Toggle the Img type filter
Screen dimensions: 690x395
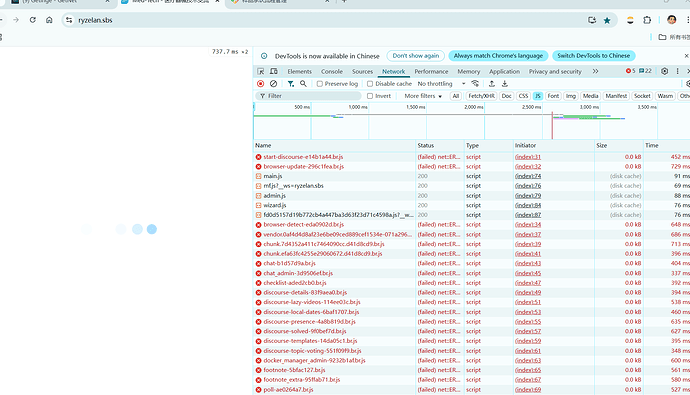(571, 96)
